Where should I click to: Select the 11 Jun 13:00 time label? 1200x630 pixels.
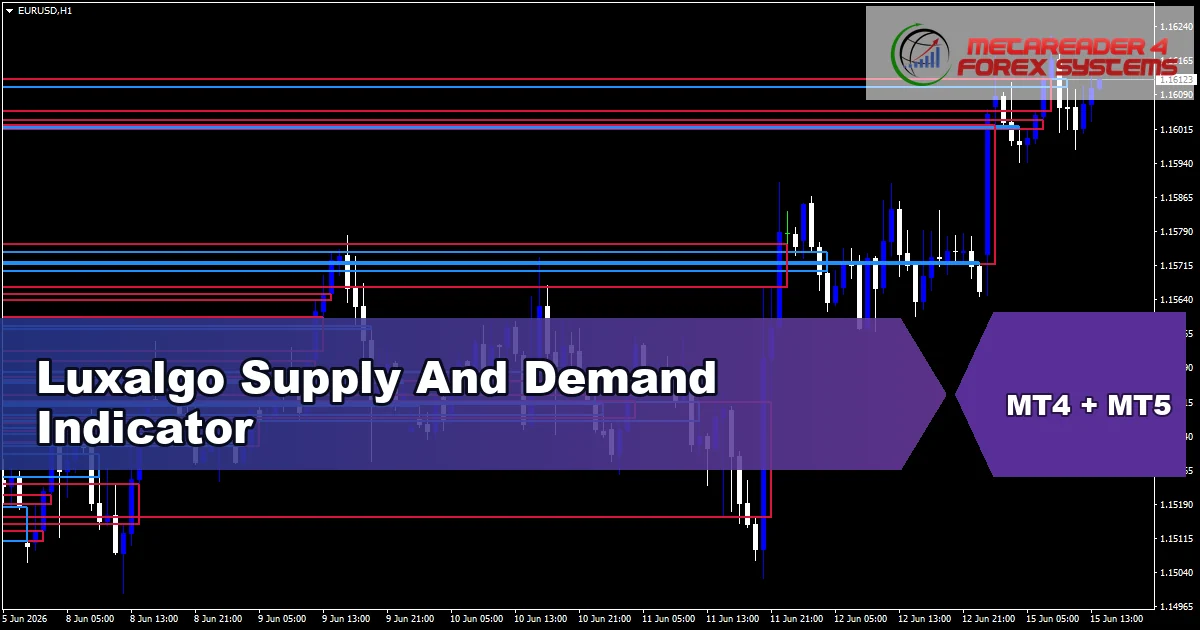(731, 618)
